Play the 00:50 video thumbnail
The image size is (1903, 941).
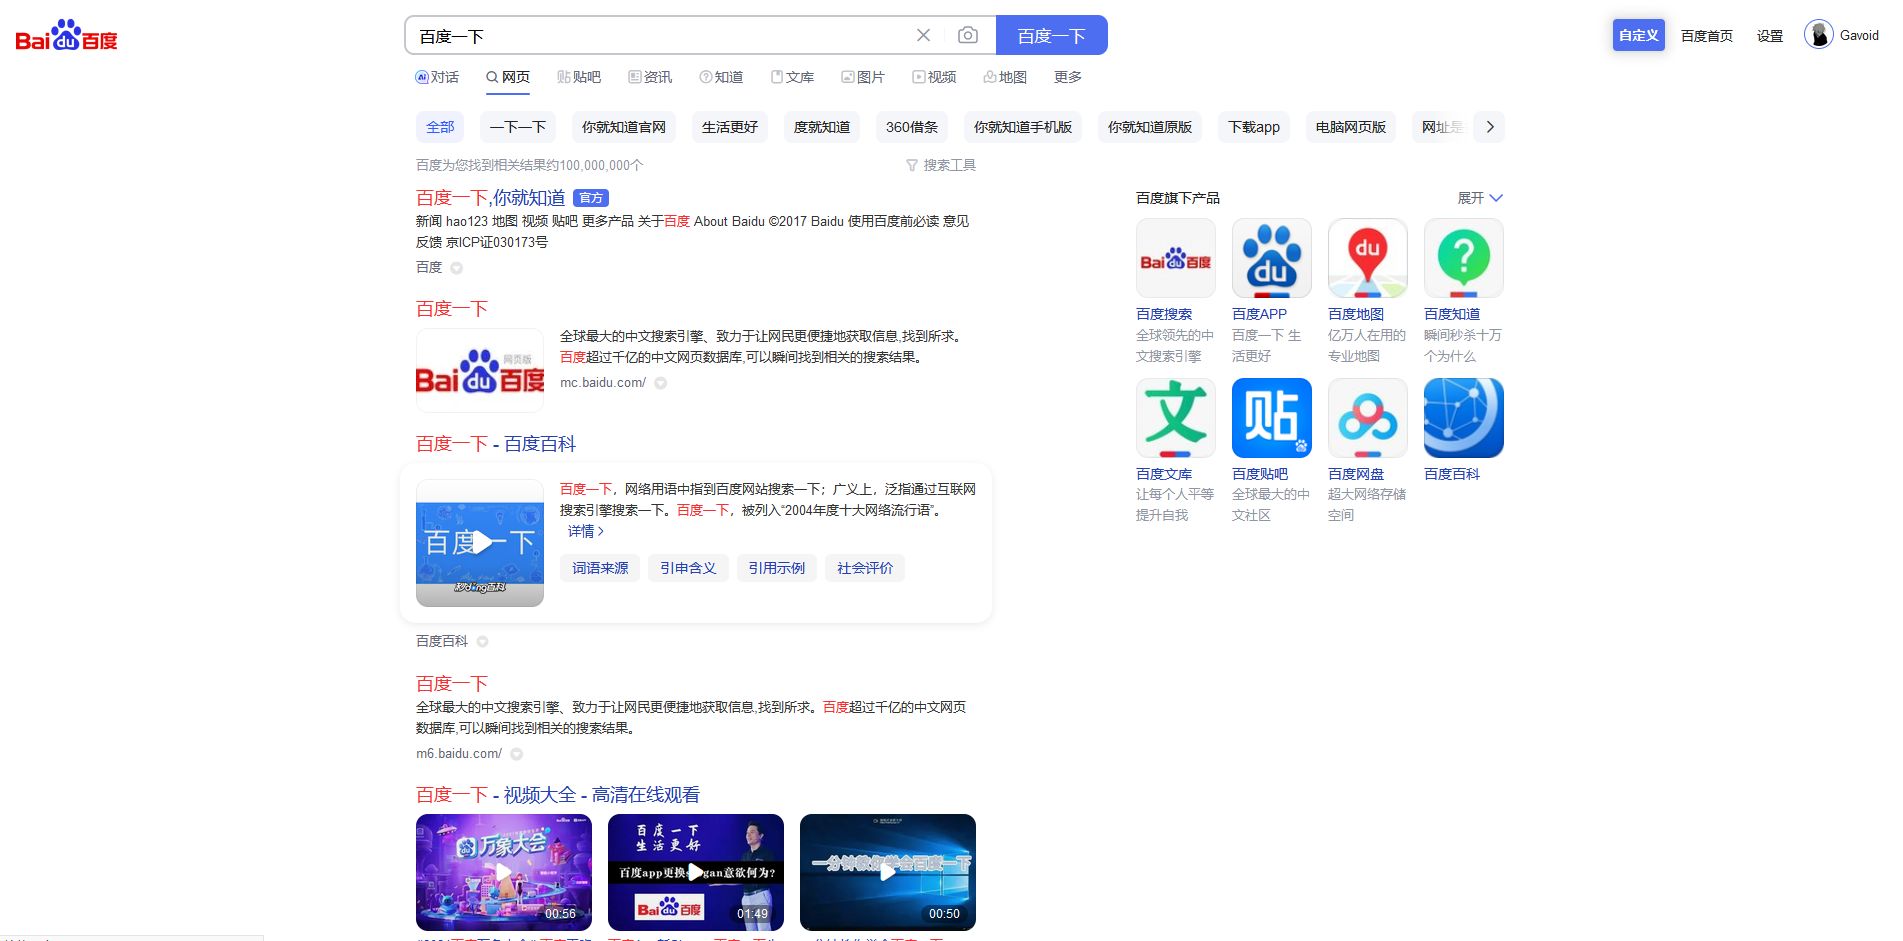(888, 872)
